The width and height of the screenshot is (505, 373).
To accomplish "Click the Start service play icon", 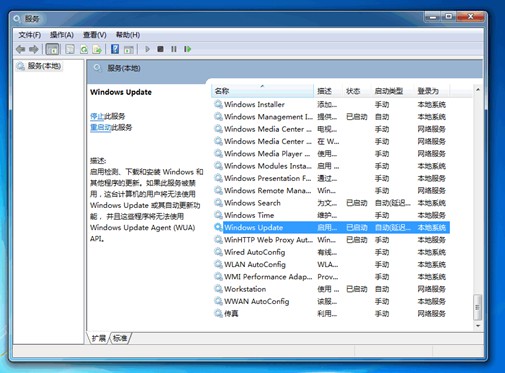I will 147,49.
